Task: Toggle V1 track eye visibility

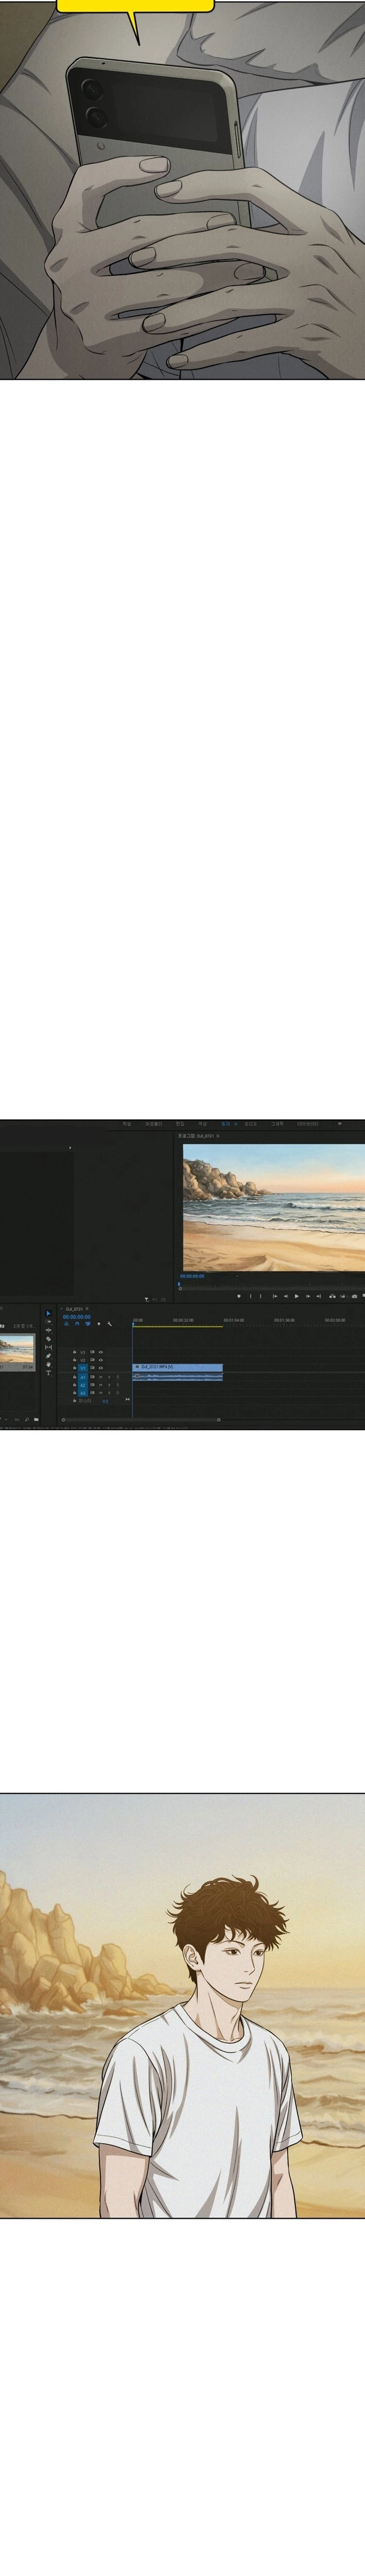Action: click(100, 1368)
